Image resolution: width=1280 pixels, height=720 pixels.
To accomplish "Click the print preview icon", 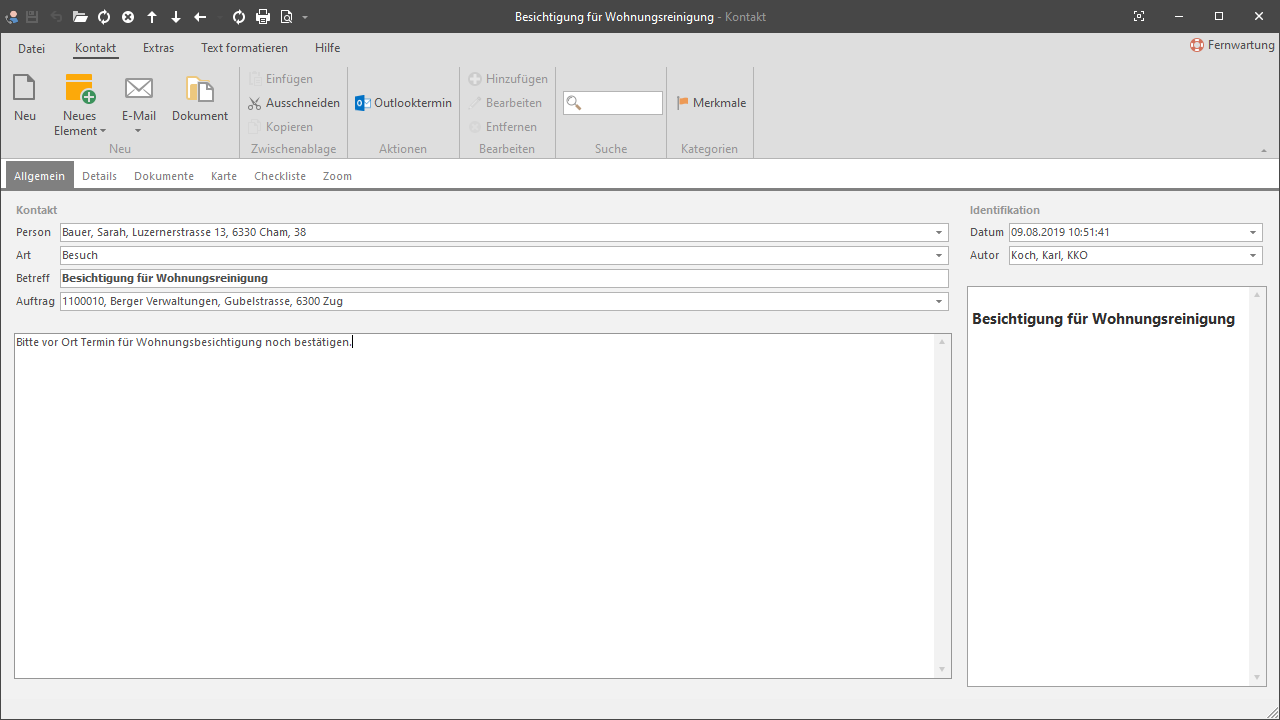I will point(286,17).
